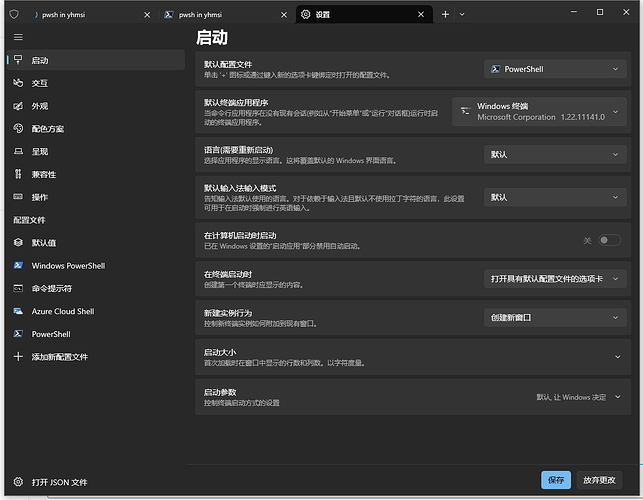Click the PowerShell icon on second pwsh tab
This screenshot has height=500, width=643.
pyautogui.click(x=169, y=15)
